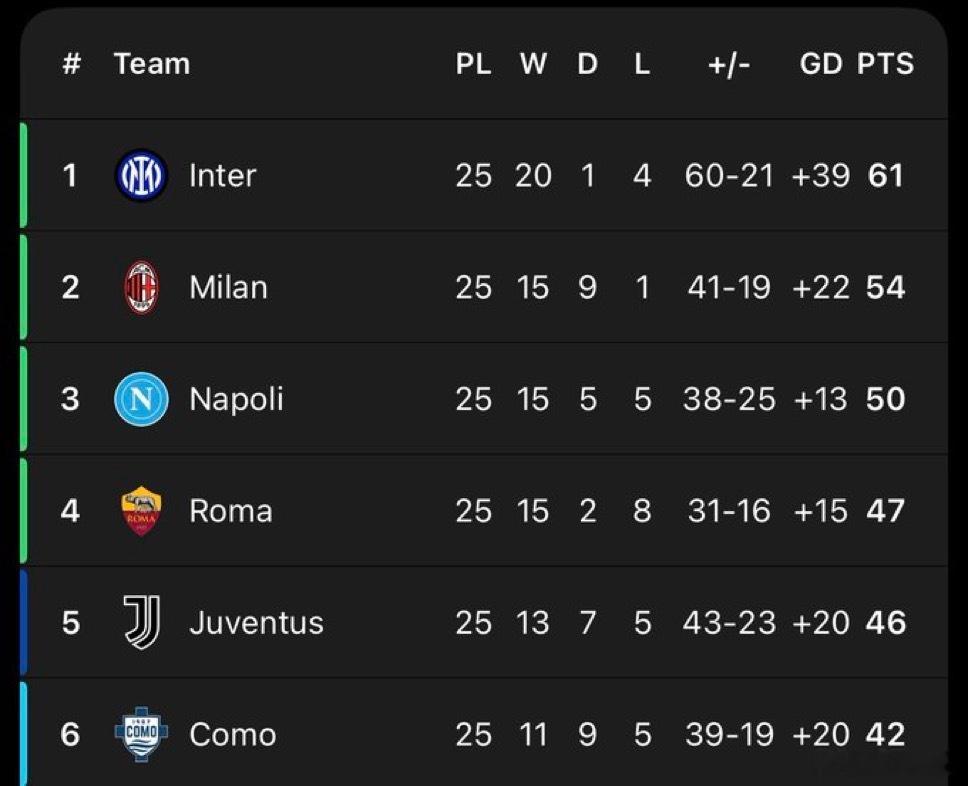Click the Inter club crest icon
Viewport: 968px width, 786px height.
tap(141, 176)
